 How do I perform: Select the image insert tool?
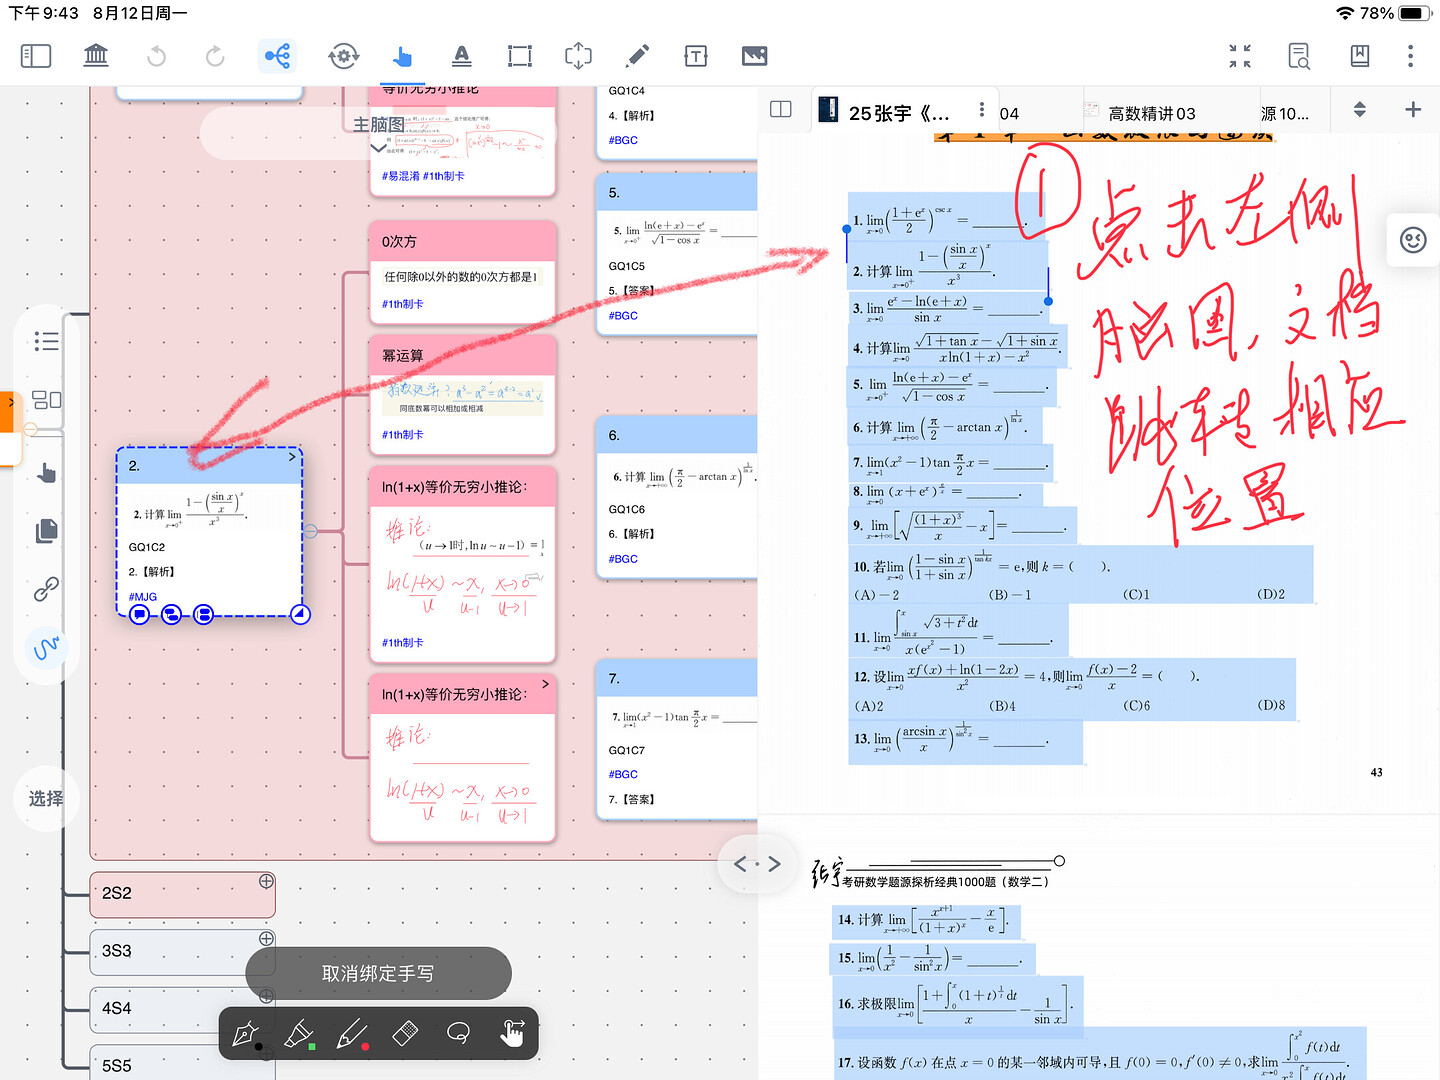click(755, 56)
